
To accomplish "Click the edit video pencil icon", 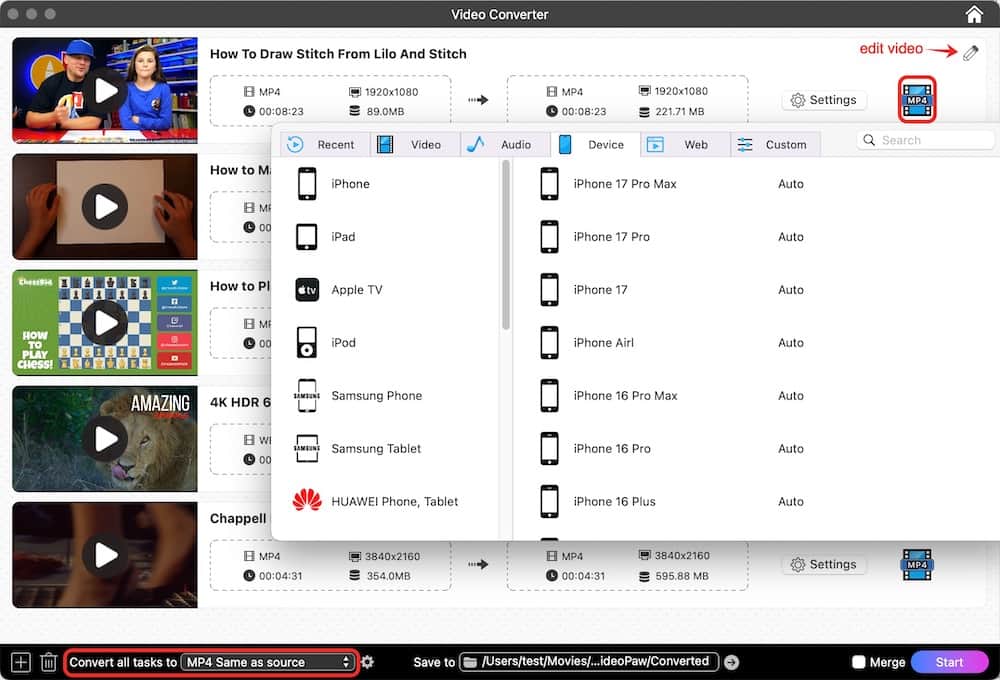I will click(967, 53).
